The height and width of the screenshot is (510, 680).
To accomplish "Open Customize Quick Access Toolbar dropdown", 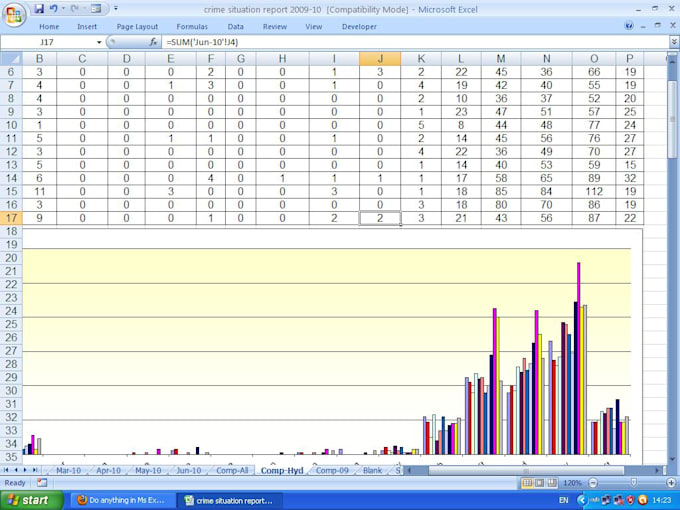I will point(116,8).
